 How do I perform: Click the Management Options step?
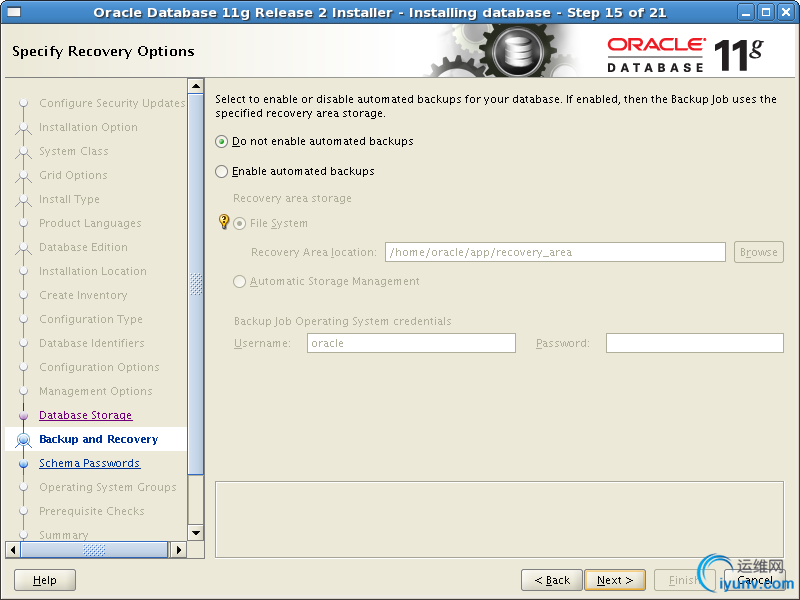[96, 391]
